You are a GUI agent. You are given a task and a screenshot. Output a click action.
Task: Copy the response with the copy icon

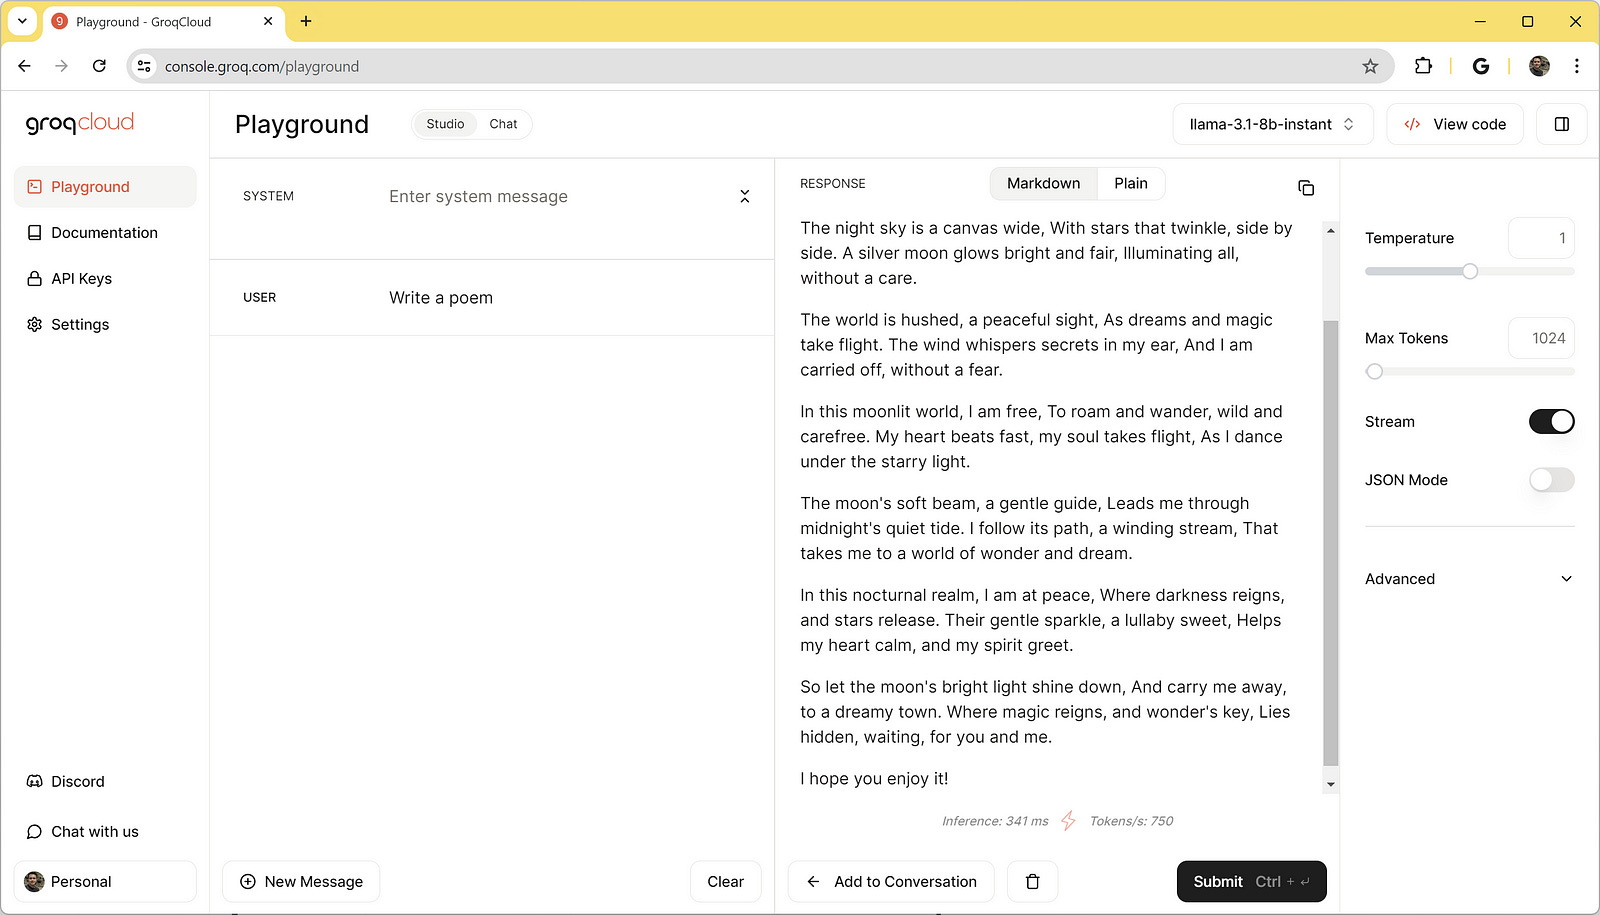tap(1306, 188)
